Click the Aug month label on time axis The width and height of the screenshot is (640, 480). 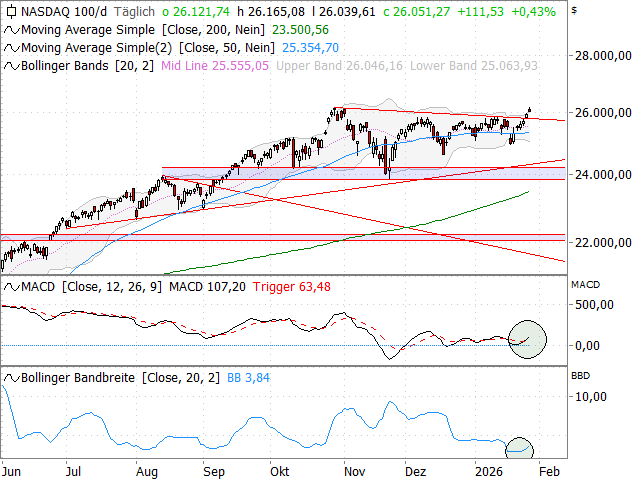147,472
